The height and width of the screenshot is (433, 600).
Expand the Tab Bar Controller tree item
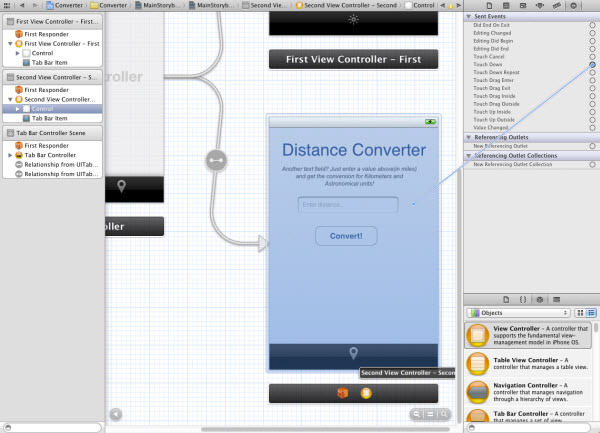pos(10,155)
